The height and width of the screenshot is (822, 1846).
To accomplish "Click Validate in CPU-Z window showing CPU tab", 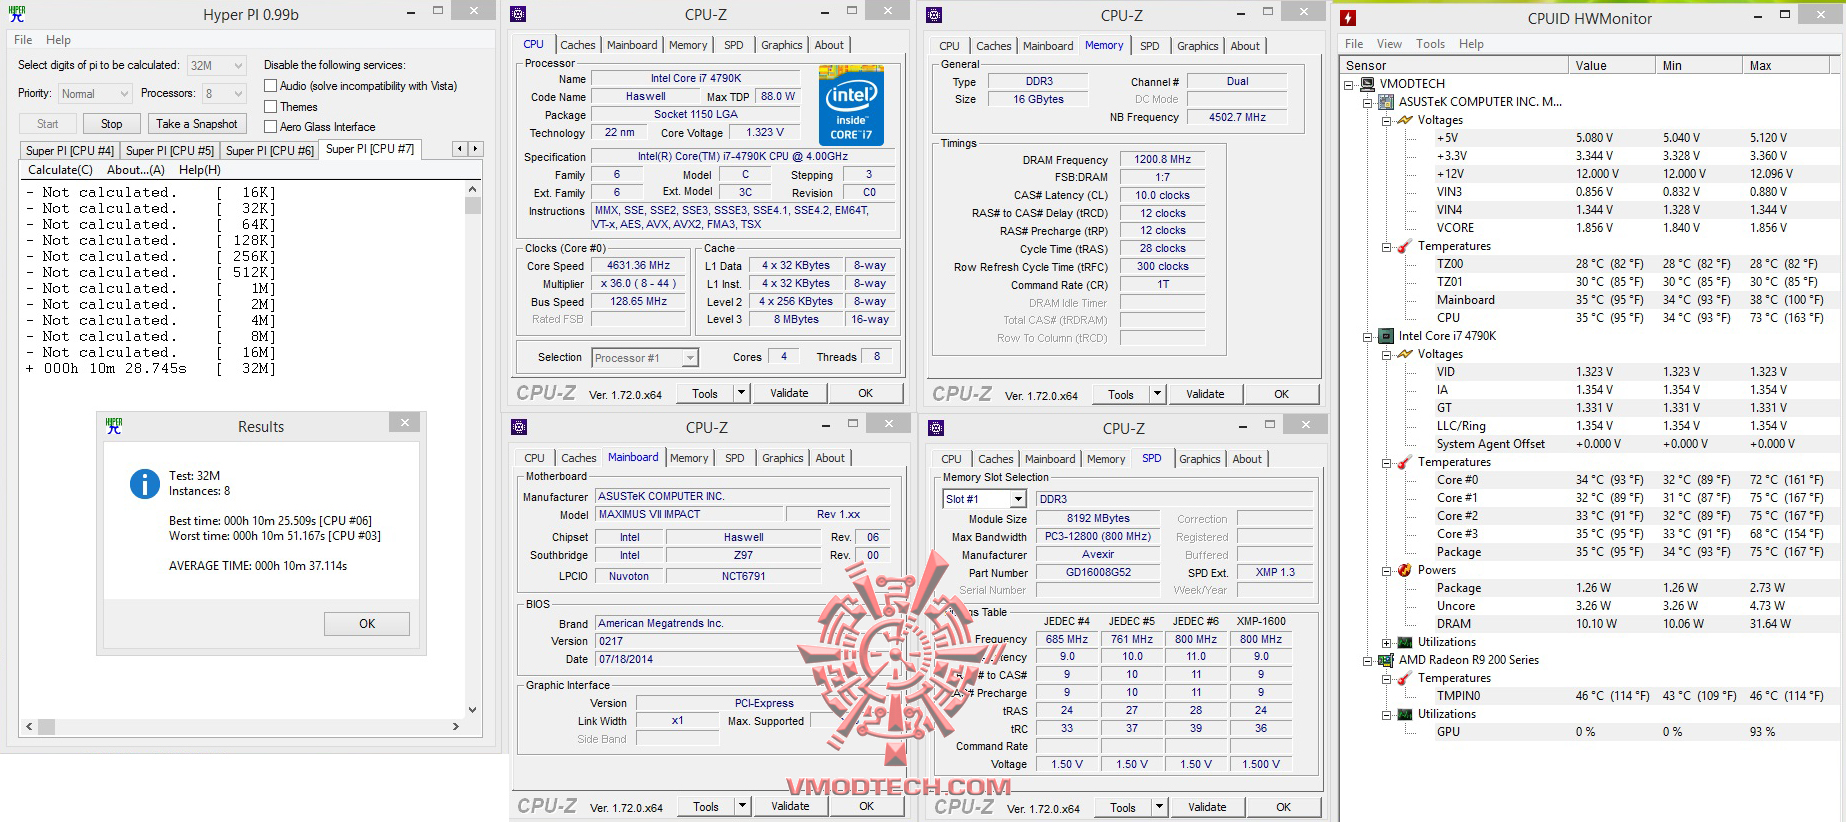I will tap(788, 393).
